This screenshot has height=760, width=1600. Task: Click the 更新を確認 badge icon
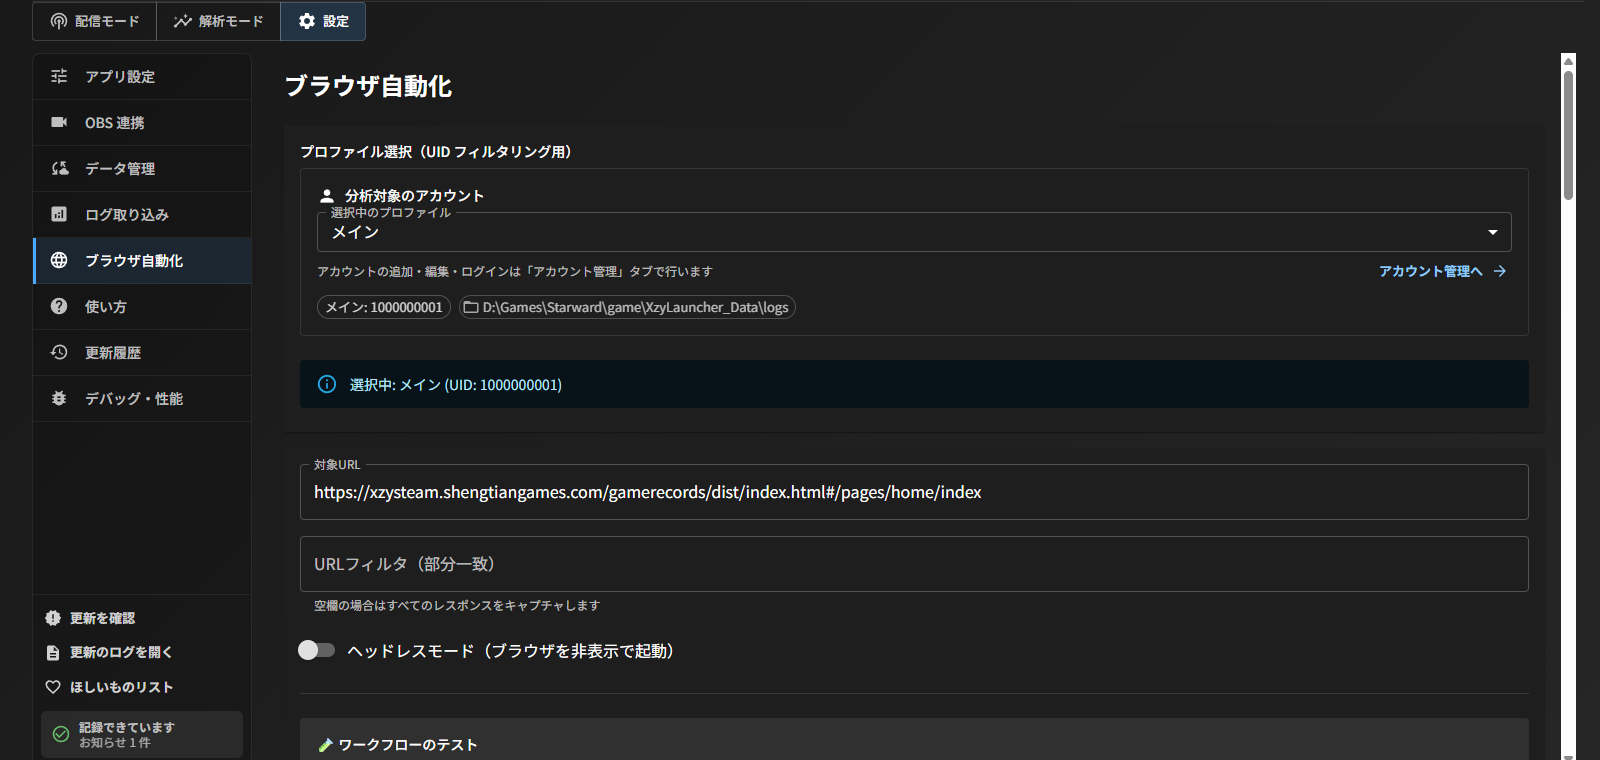53,618
